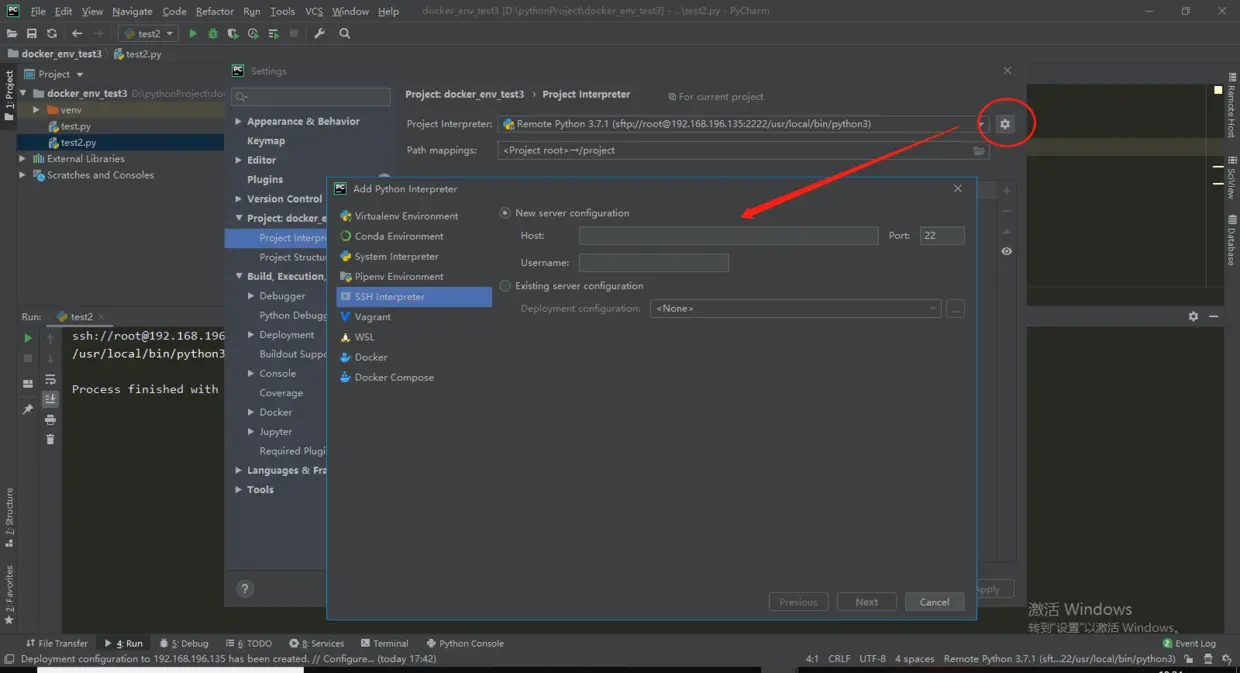Viewport: 1240px width, 673px height.
Task: Open the Run panel gear settings icon
Action: (1193, 316)
